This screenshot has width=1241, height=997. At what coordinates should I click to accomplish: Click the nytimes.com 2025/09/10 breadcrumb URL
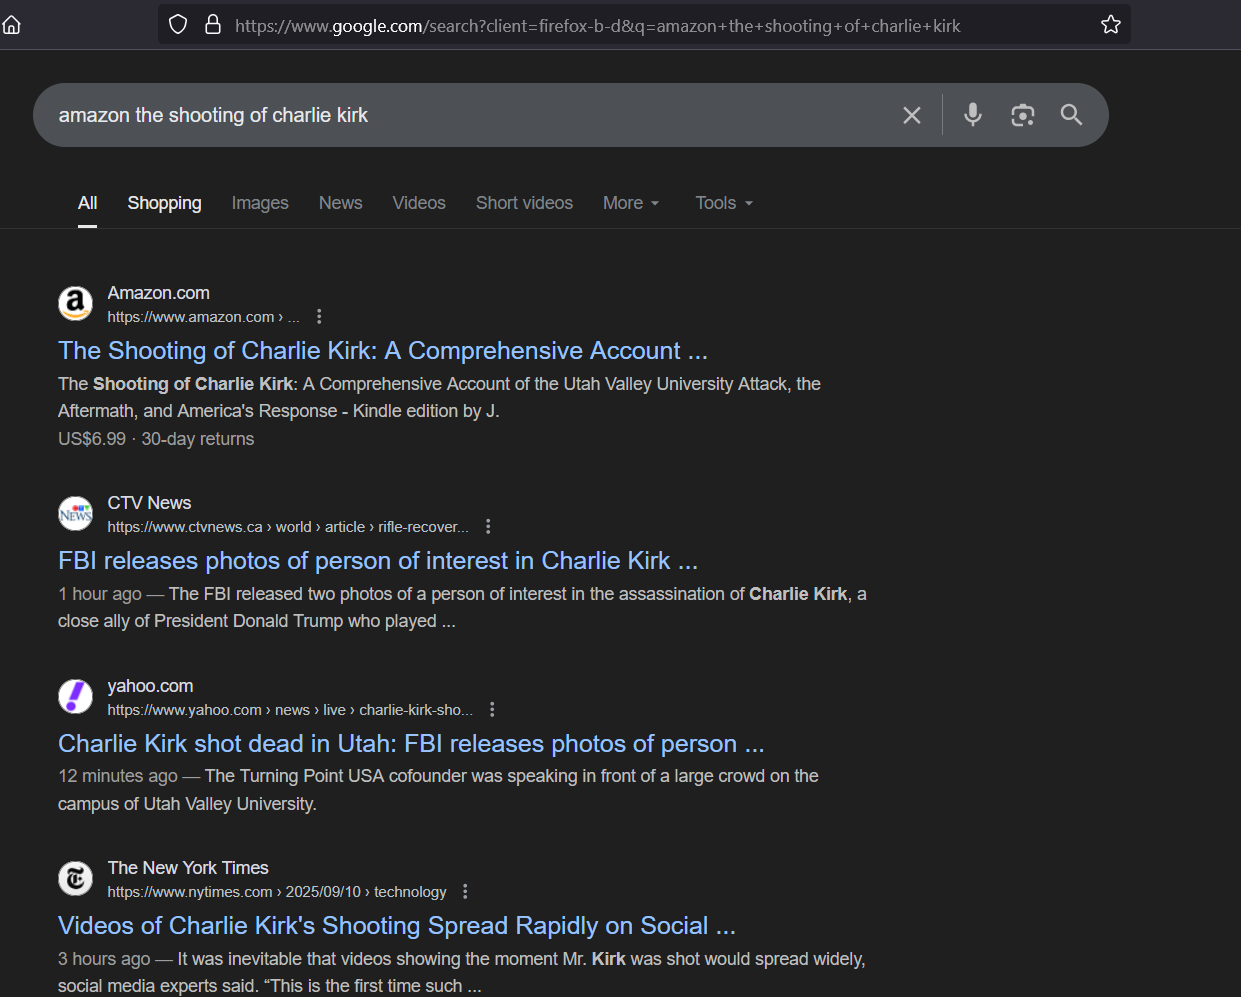pyautogui.click(x=277, y=892)
